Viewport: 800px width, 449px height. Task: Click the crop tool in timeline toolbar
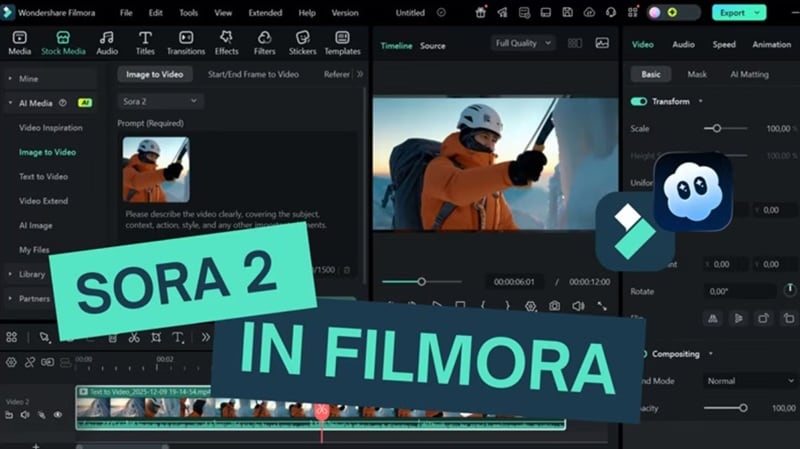point(156,337)
